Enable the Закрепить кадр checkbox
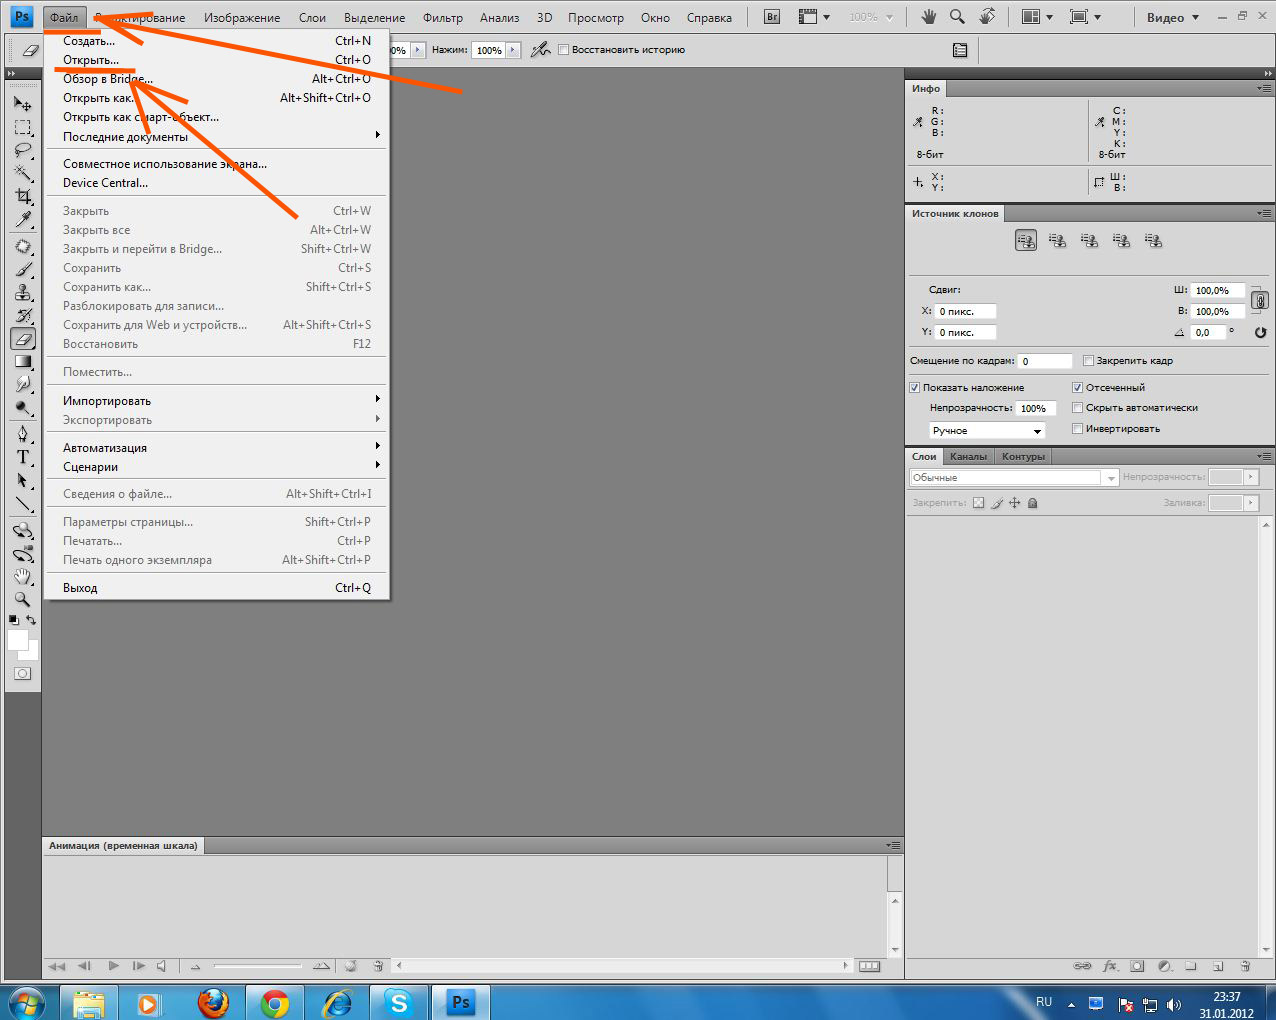 pyautogui.click(x=1089, y=361)
